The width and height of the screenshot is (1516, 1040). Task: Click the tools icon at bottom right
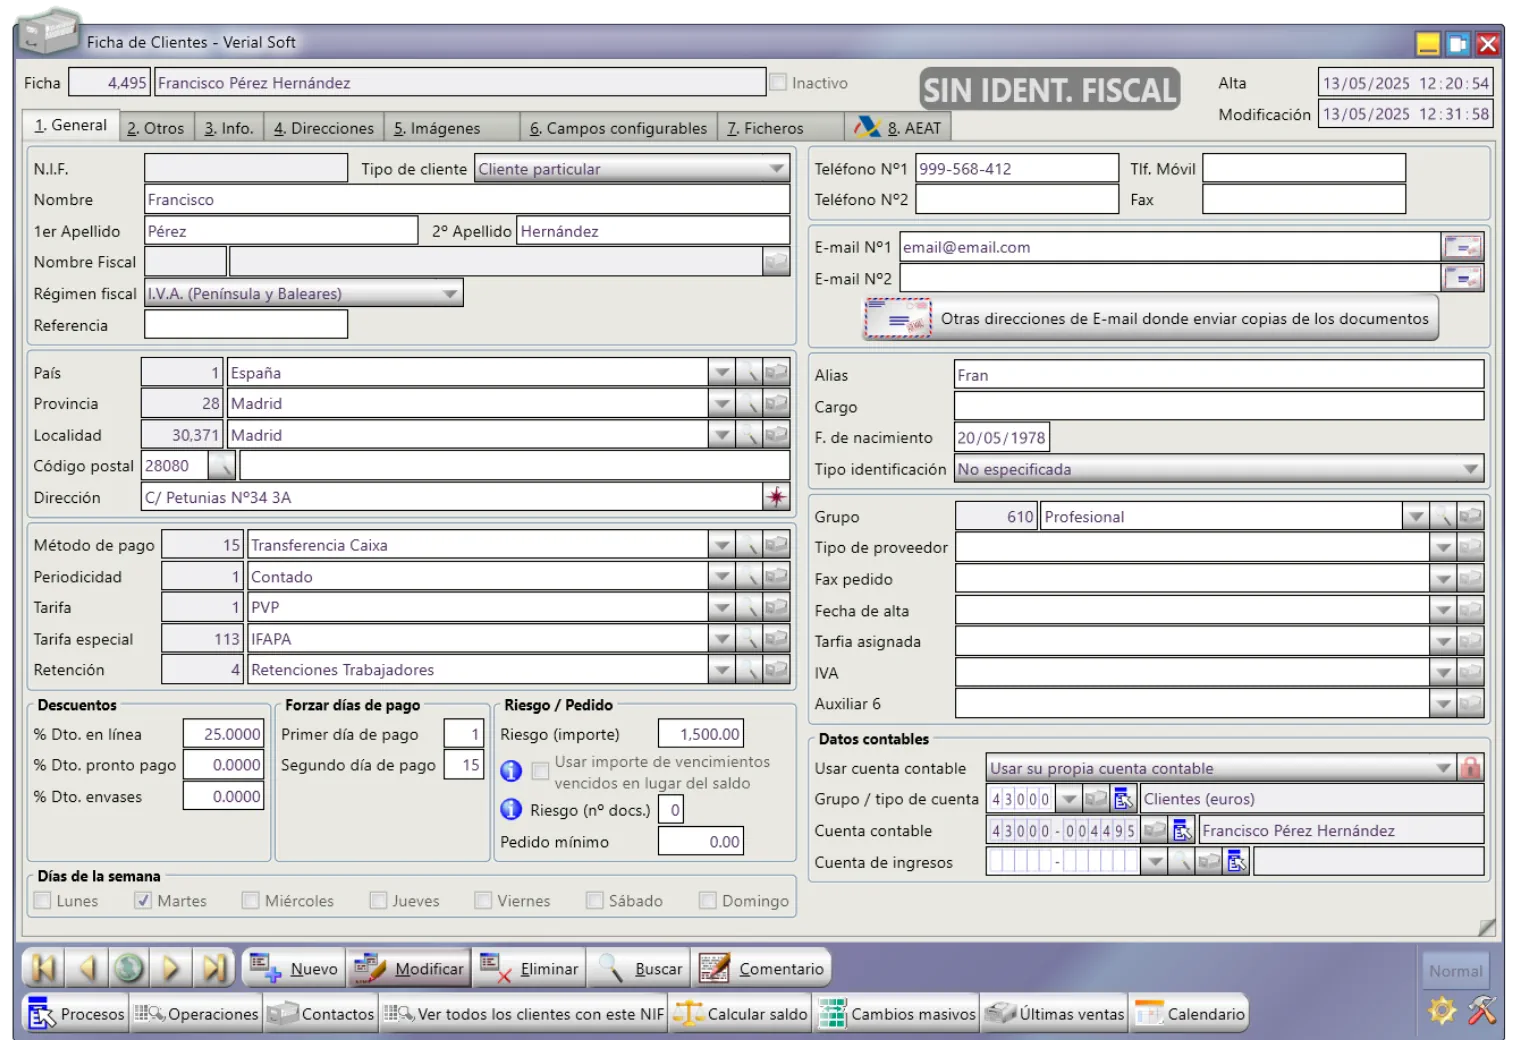1482,1011
